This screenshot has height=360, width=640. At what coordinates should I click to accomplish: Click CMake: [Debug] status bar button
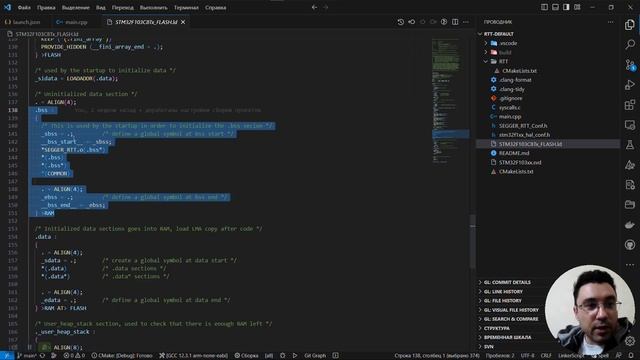(x=122, y=356)
